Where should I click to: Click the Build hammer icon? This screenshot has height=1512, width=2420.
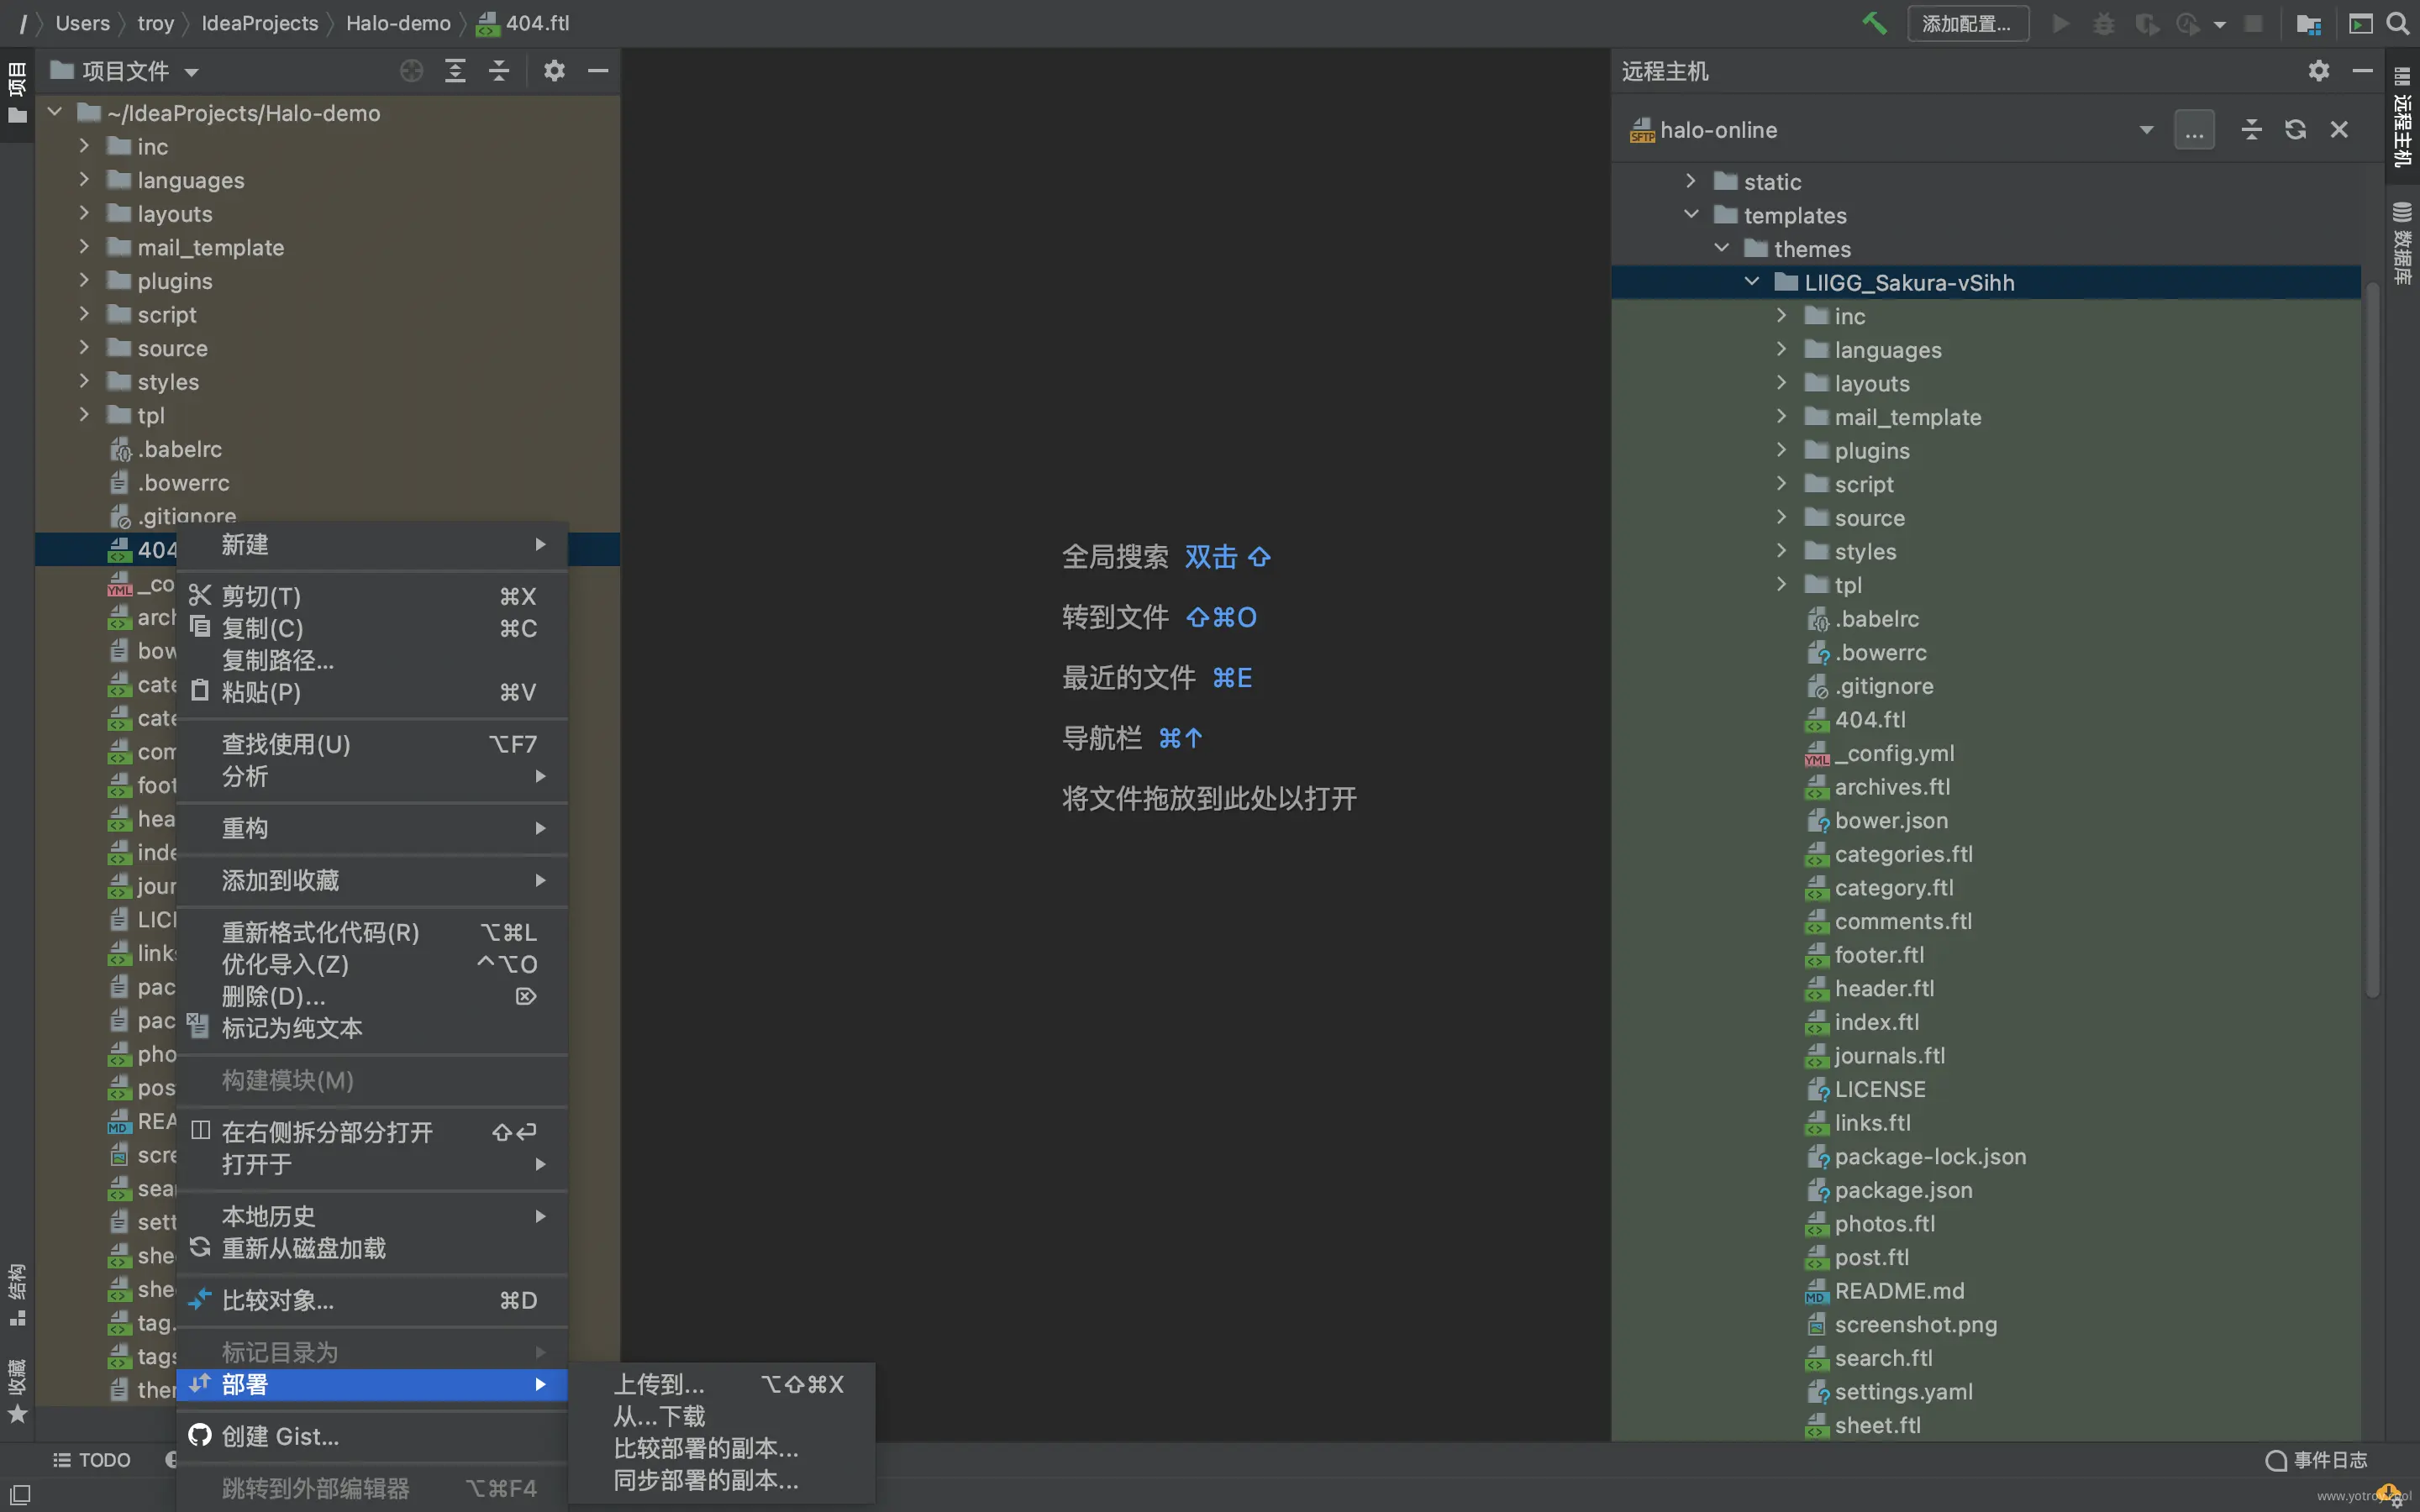pyautogui.click(x=1874, y=23)
